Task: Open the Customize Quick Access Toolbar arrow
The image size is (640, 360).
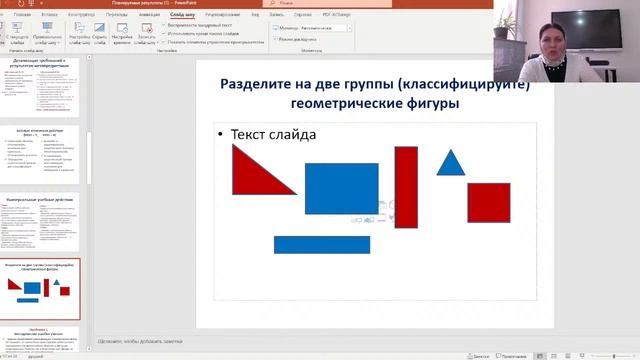Action: tap(41, 3)
